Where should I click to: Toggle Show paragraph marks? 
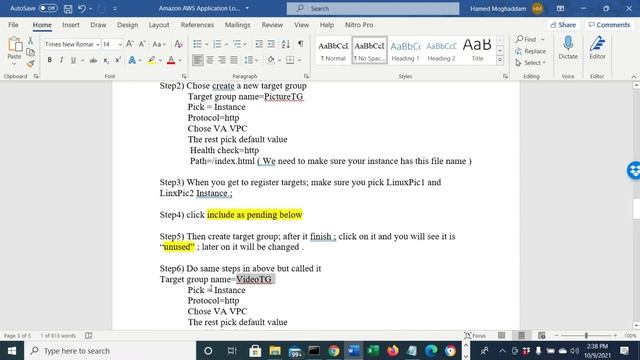click(x=300, y=44)
